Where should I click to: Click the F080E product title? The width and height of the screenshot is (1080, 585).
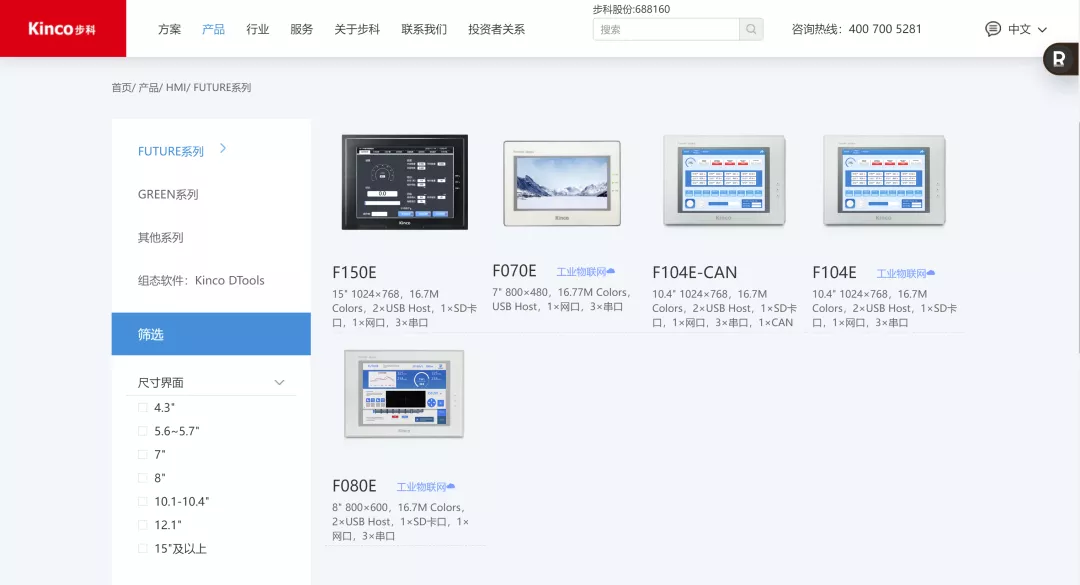point(354,486)
